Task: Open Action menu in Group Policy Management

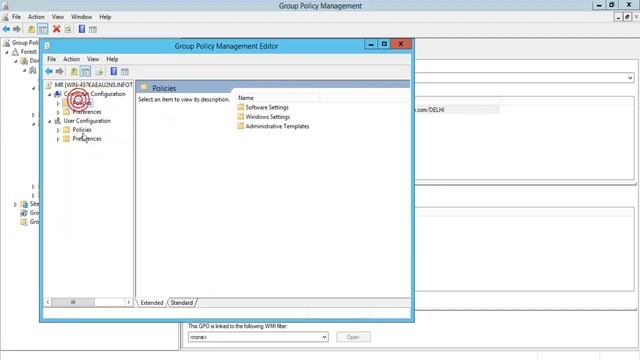Action: point(36,17)
